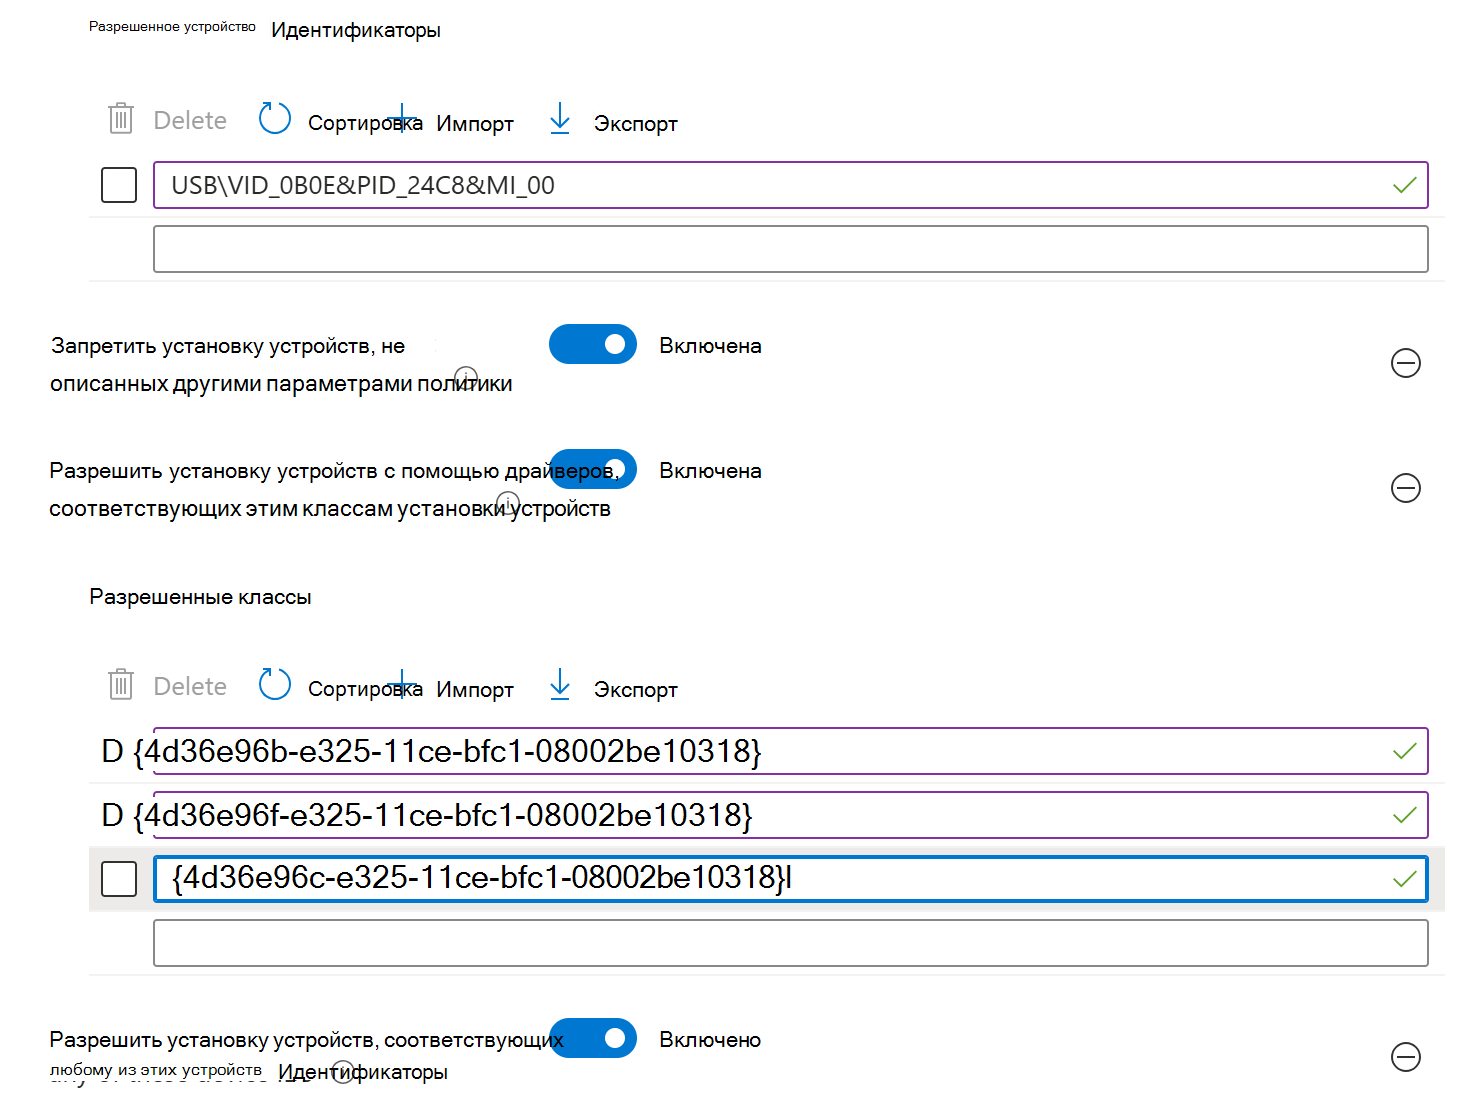Click the Export download arrow in the device IDs toolbar
The width and height of the screenshot is (1466, 1108).
pos(560,118)
